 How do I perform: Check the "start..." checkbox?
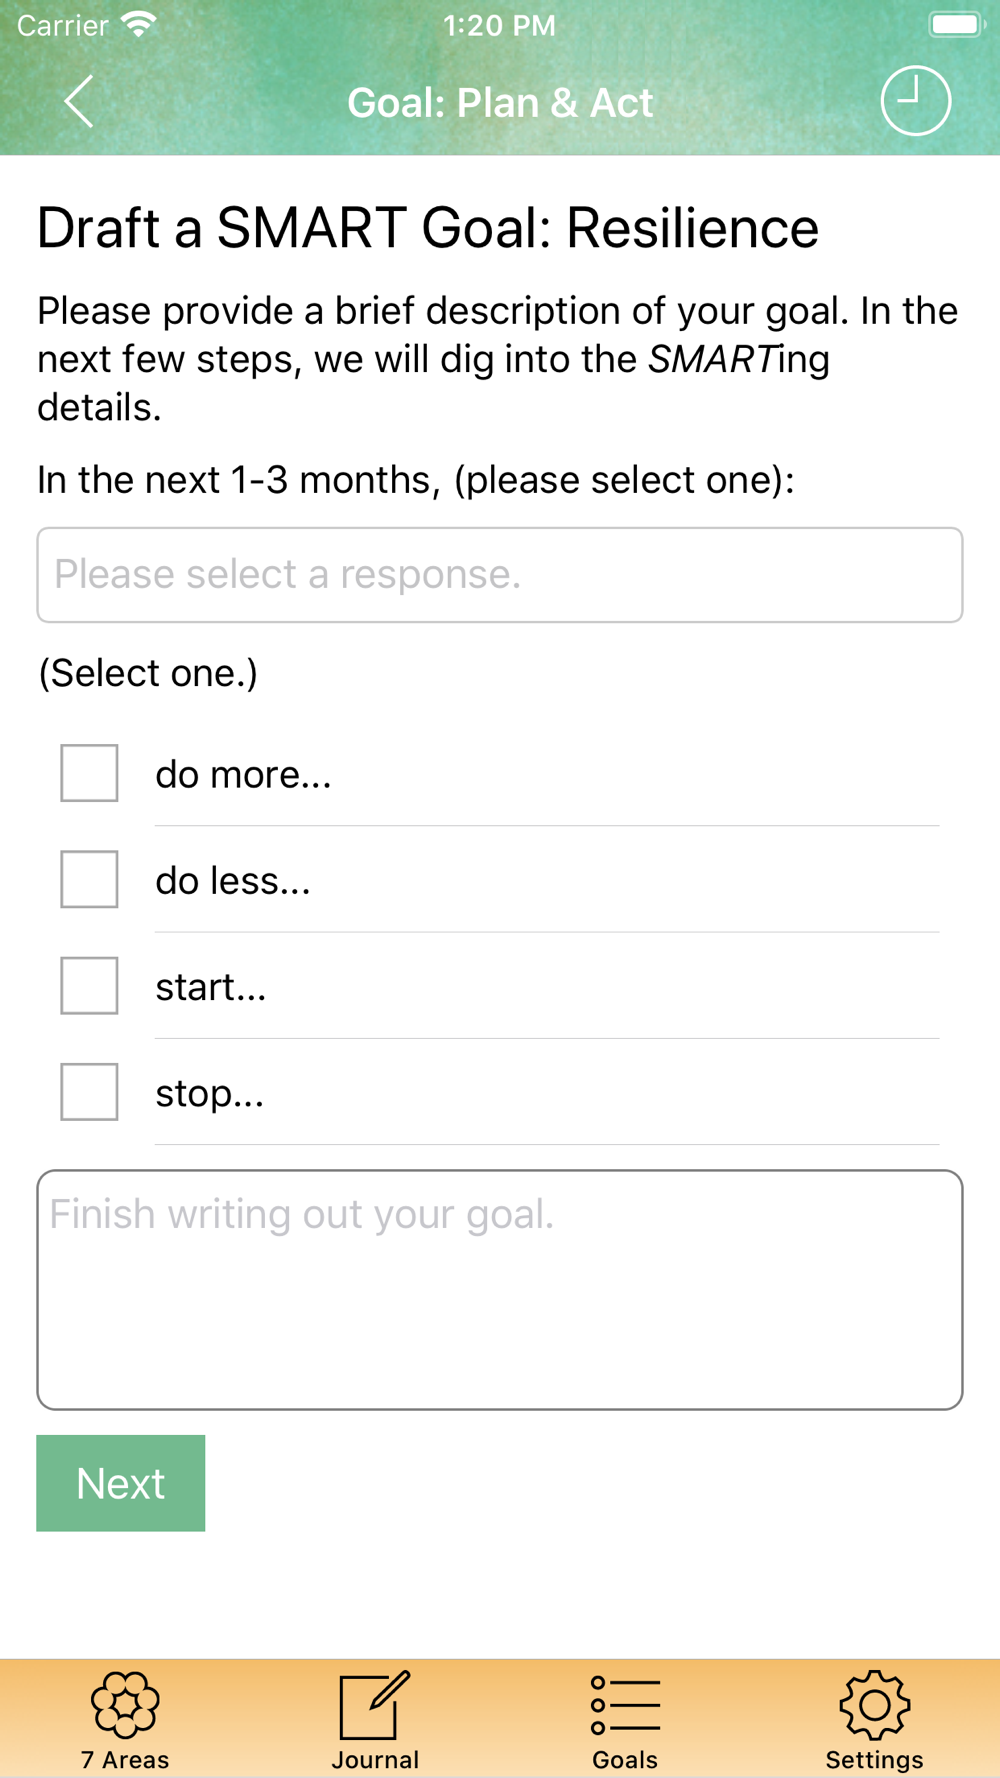pyautogui.click(x=89, y=985)
